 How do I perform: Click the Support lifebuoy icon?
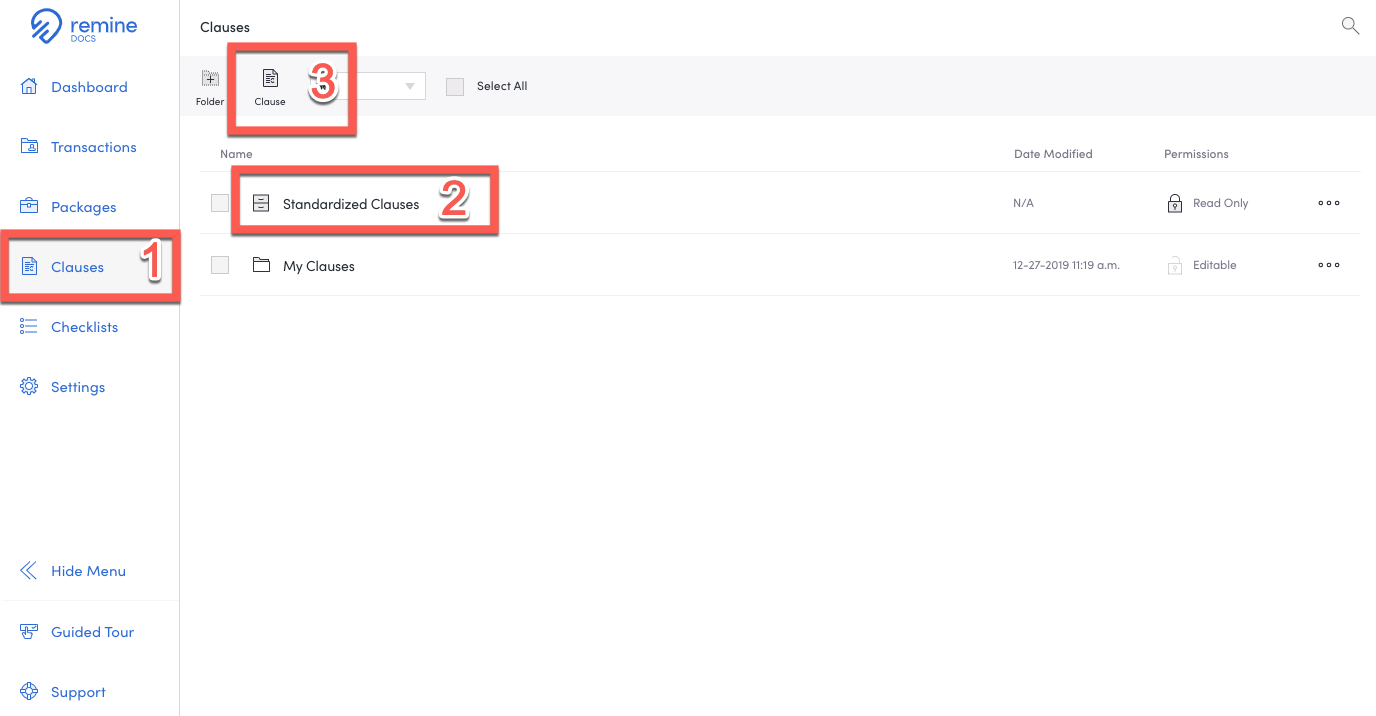click(x=29, y=692)
